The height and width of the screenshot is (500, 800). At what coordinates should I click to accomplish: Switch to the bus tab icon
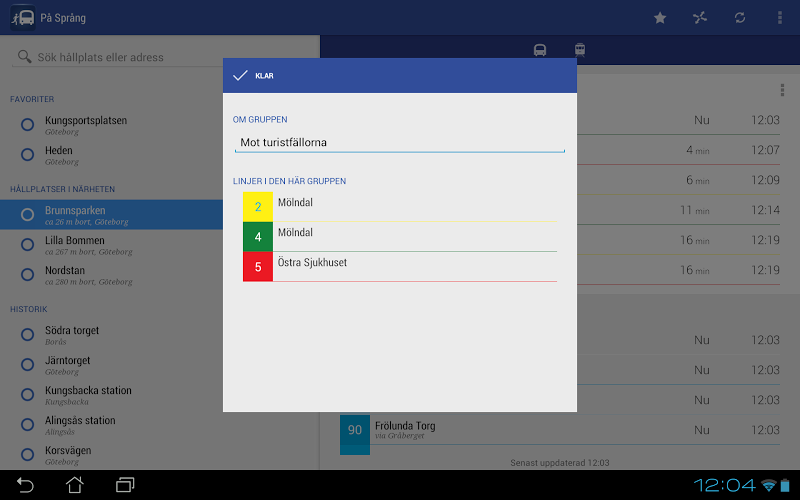[540, 50]
